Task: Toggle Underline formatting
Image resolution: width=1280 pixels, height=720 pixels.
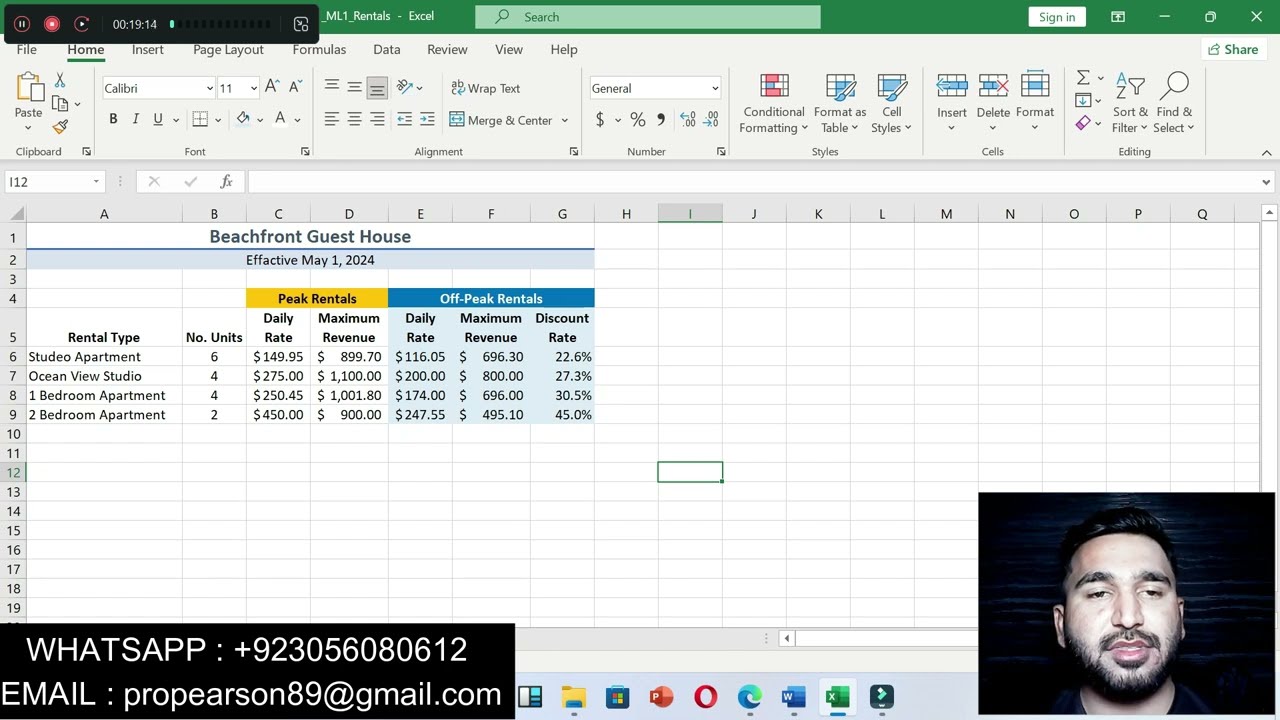Action: 157,119
